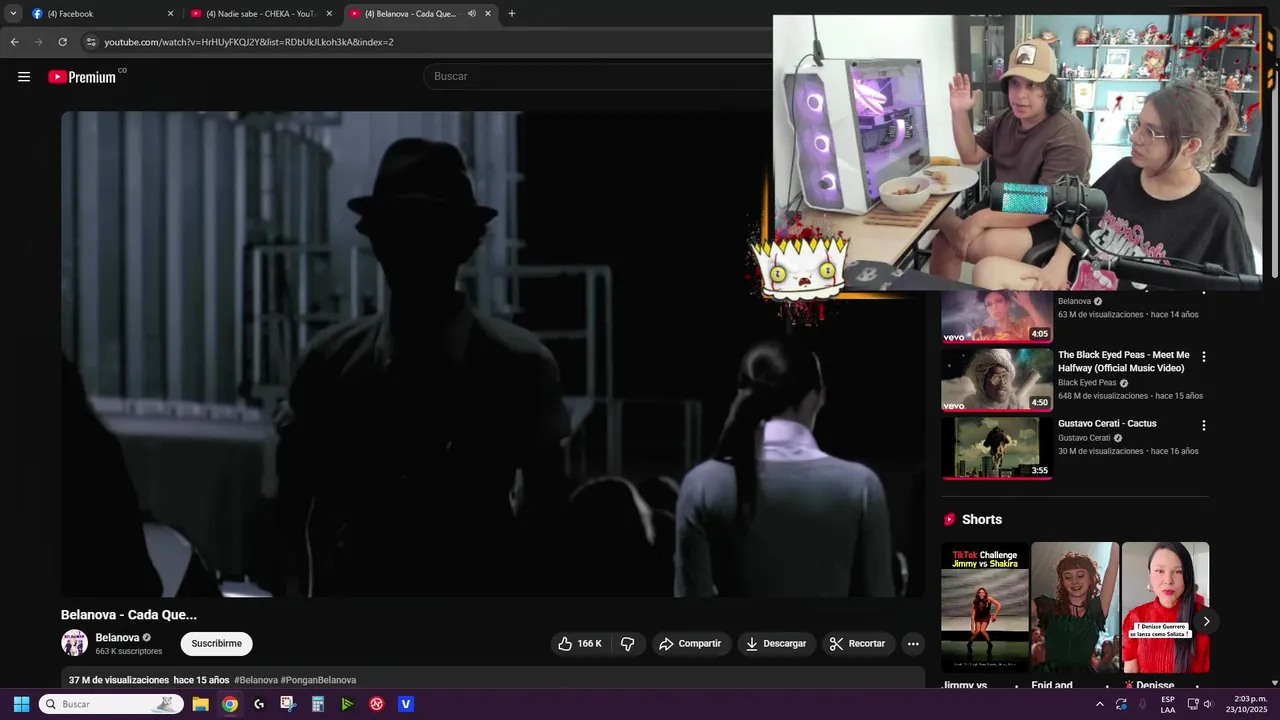The width and height of the screenshot is (1280, 720).
Task: Click the browser back arrow
Action: (x=15, y=42)
